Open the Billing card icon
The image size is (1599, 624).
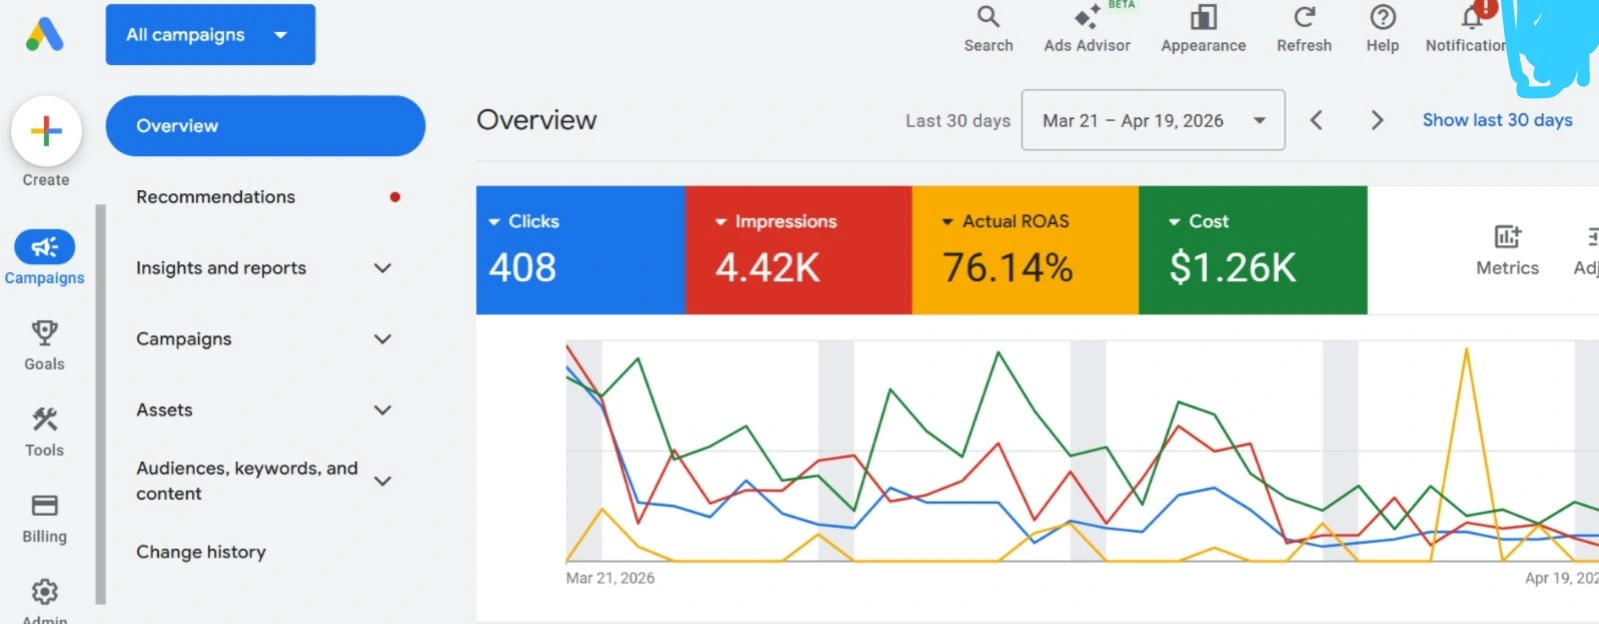pyautogui.click(x=44, y=505)
